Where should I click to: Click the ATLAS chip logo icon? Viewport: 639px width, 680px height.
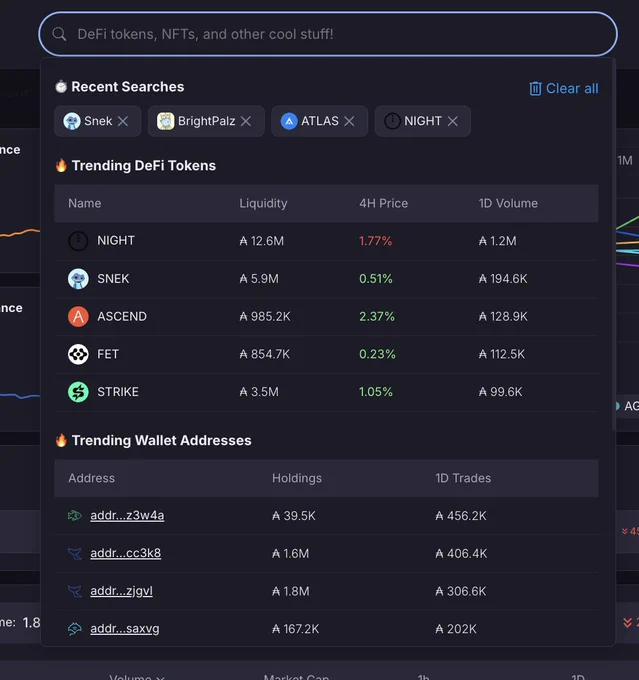[x=289, y=121]
